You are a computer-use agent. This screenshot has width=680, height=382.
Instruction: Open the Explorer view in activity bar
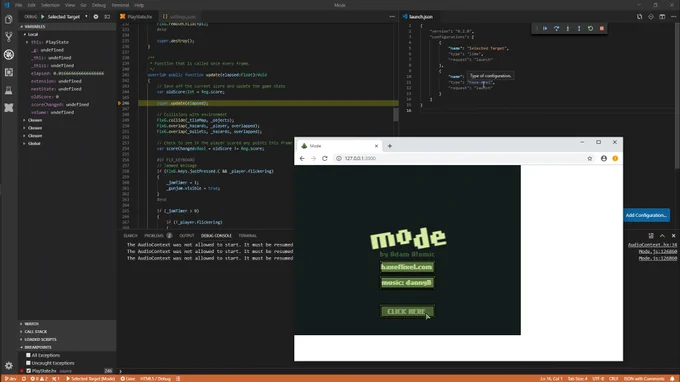click(9, 19)
